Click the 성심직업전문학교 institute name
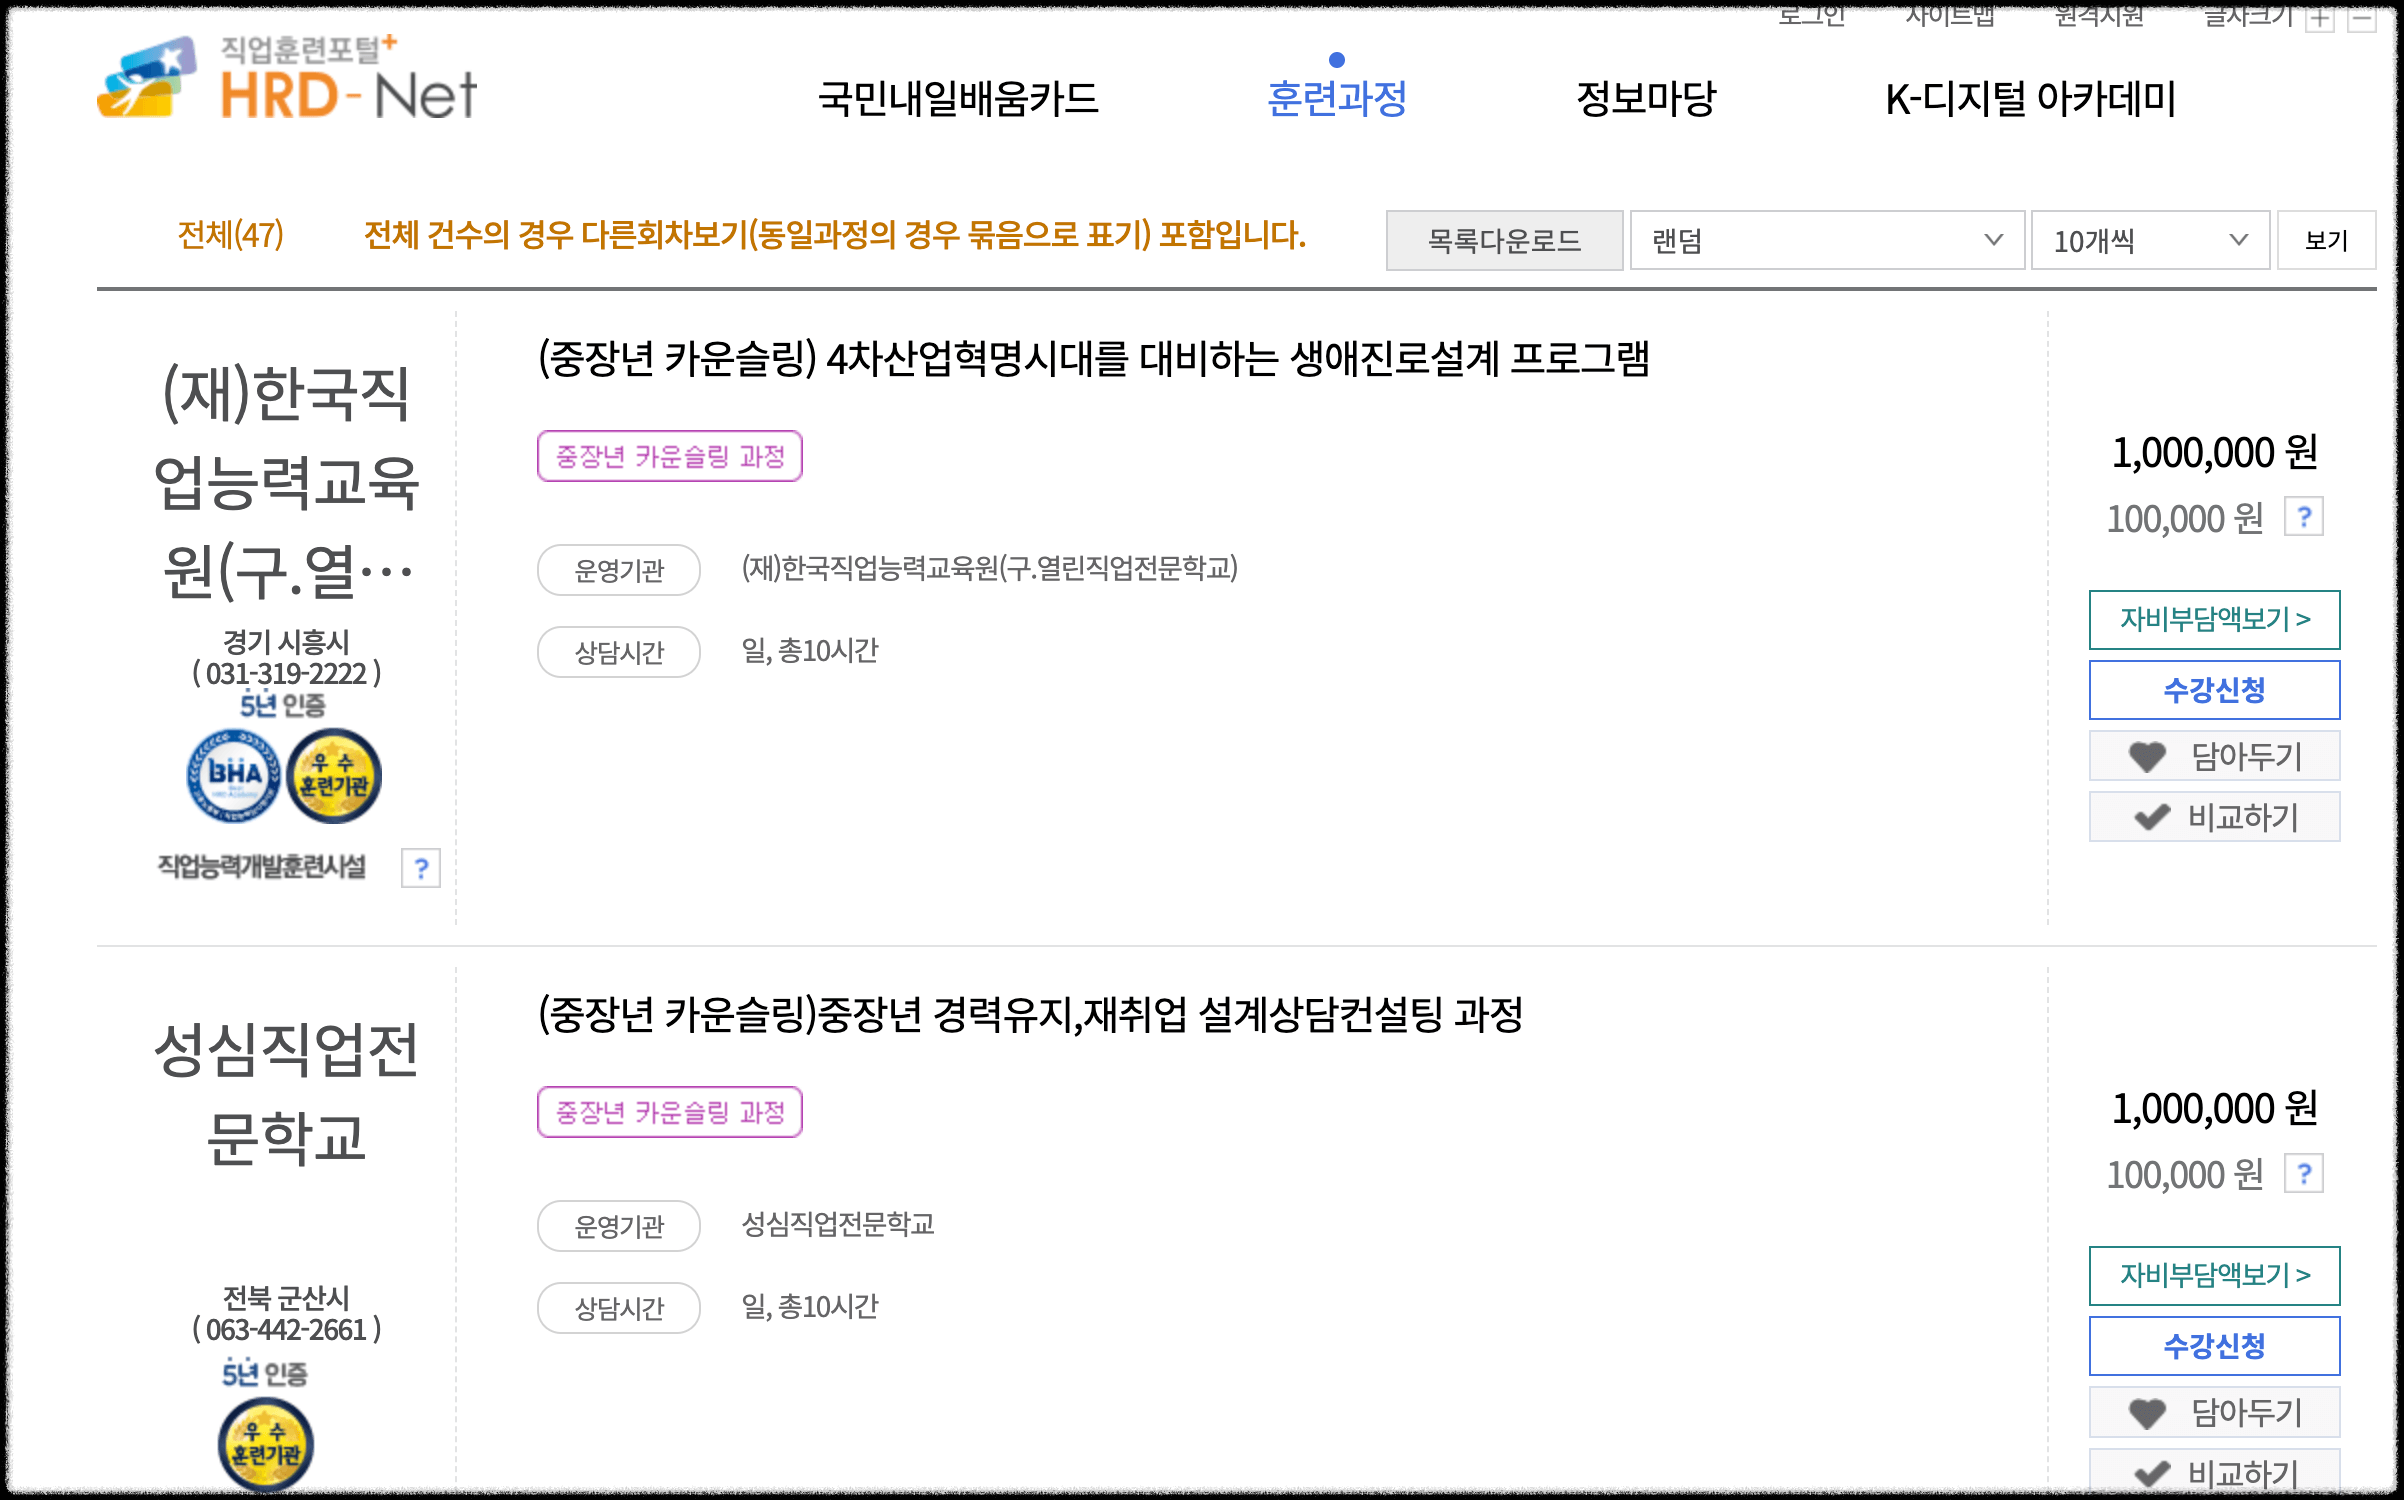The width and height of the screenshot is (2404, 1500). click(286, 1093)
